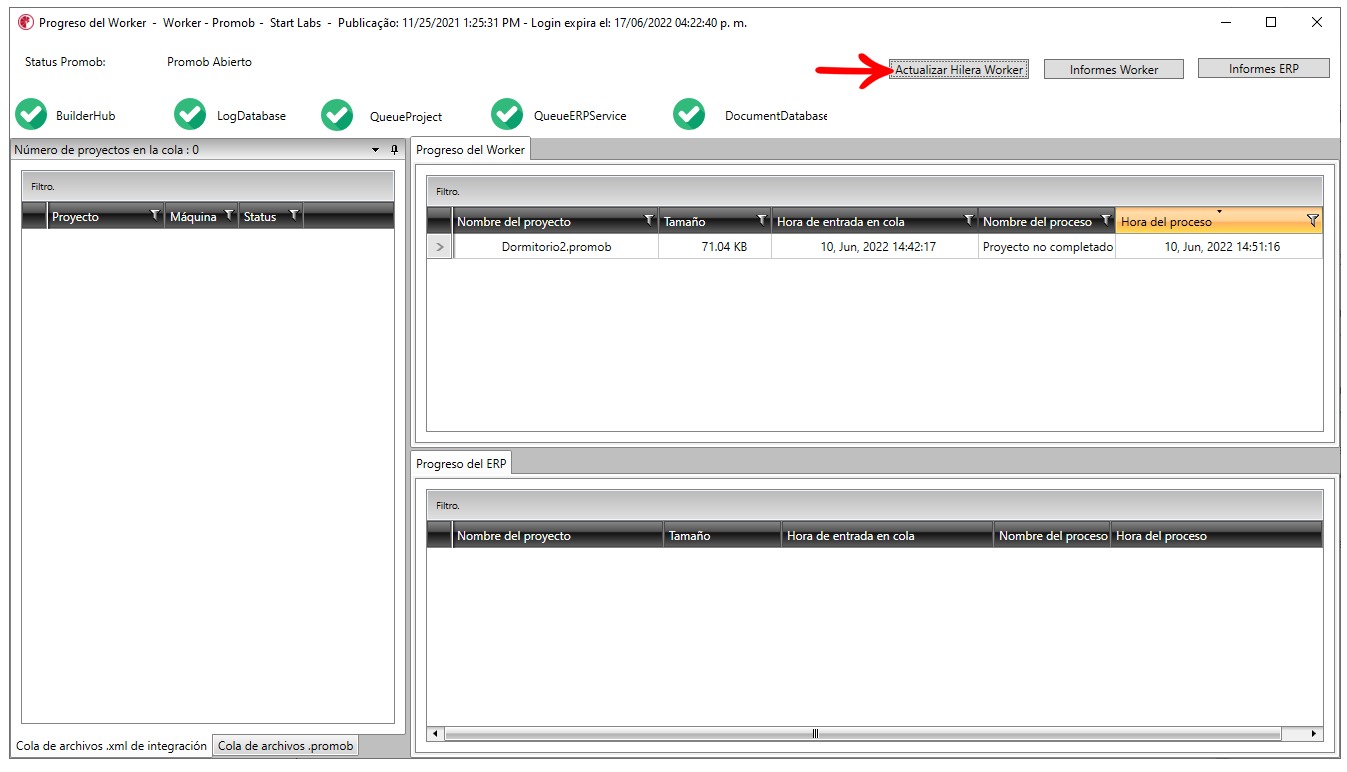Click the Filtro bar in Progreso del ERP
This screenshot has width=1347, height=772.
point(875,505)
